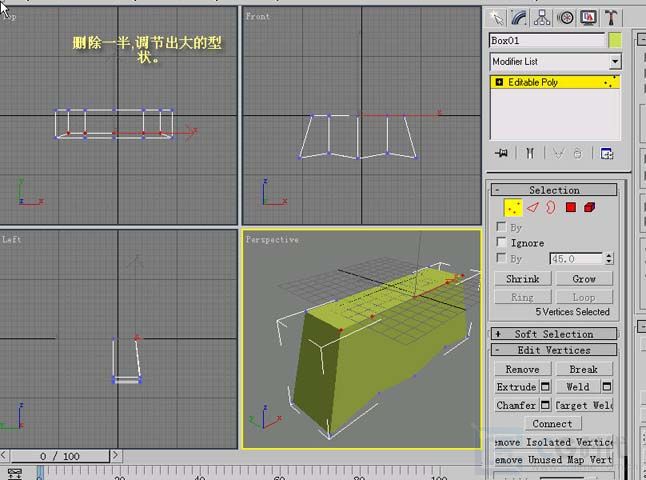Click the Connect button
646x480 pixels.
552,424
